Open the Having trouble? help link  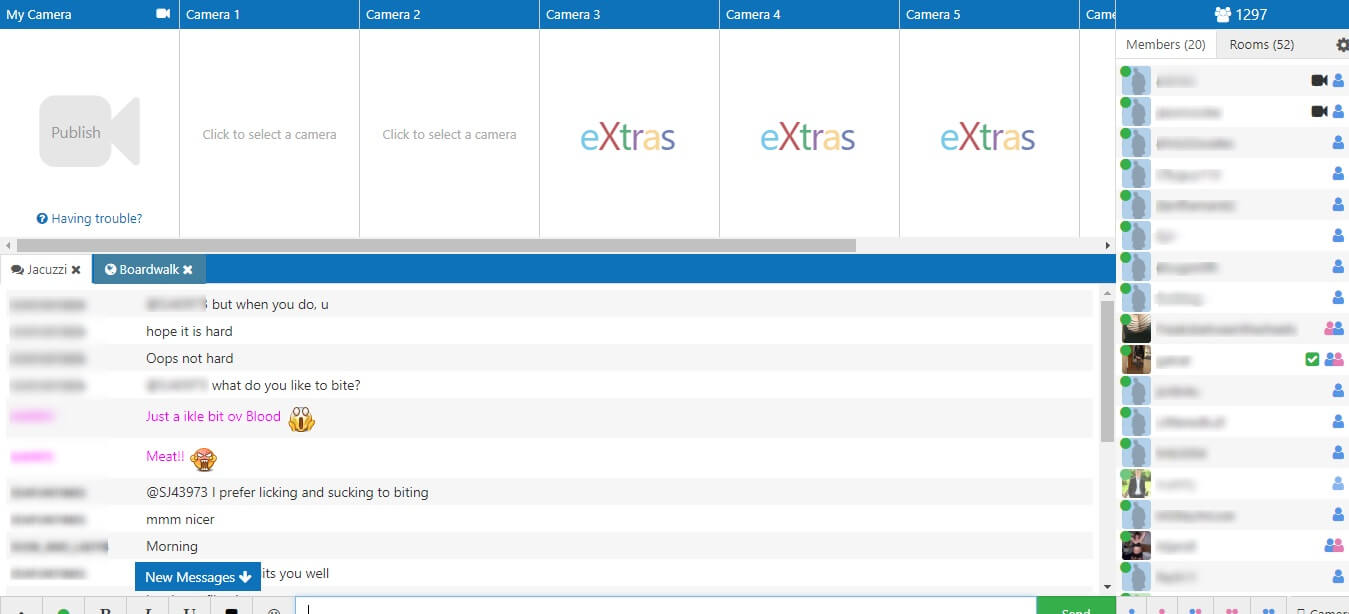pyautogui.click(x=90, y=219)
